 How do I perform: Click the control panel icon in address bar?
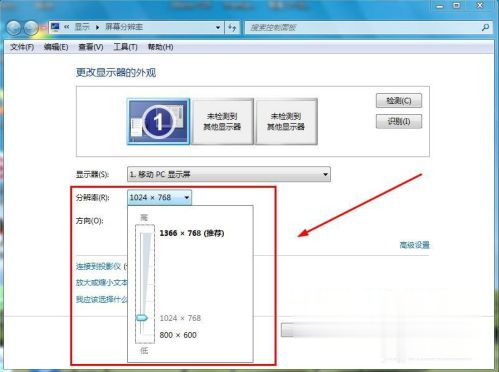55,27
